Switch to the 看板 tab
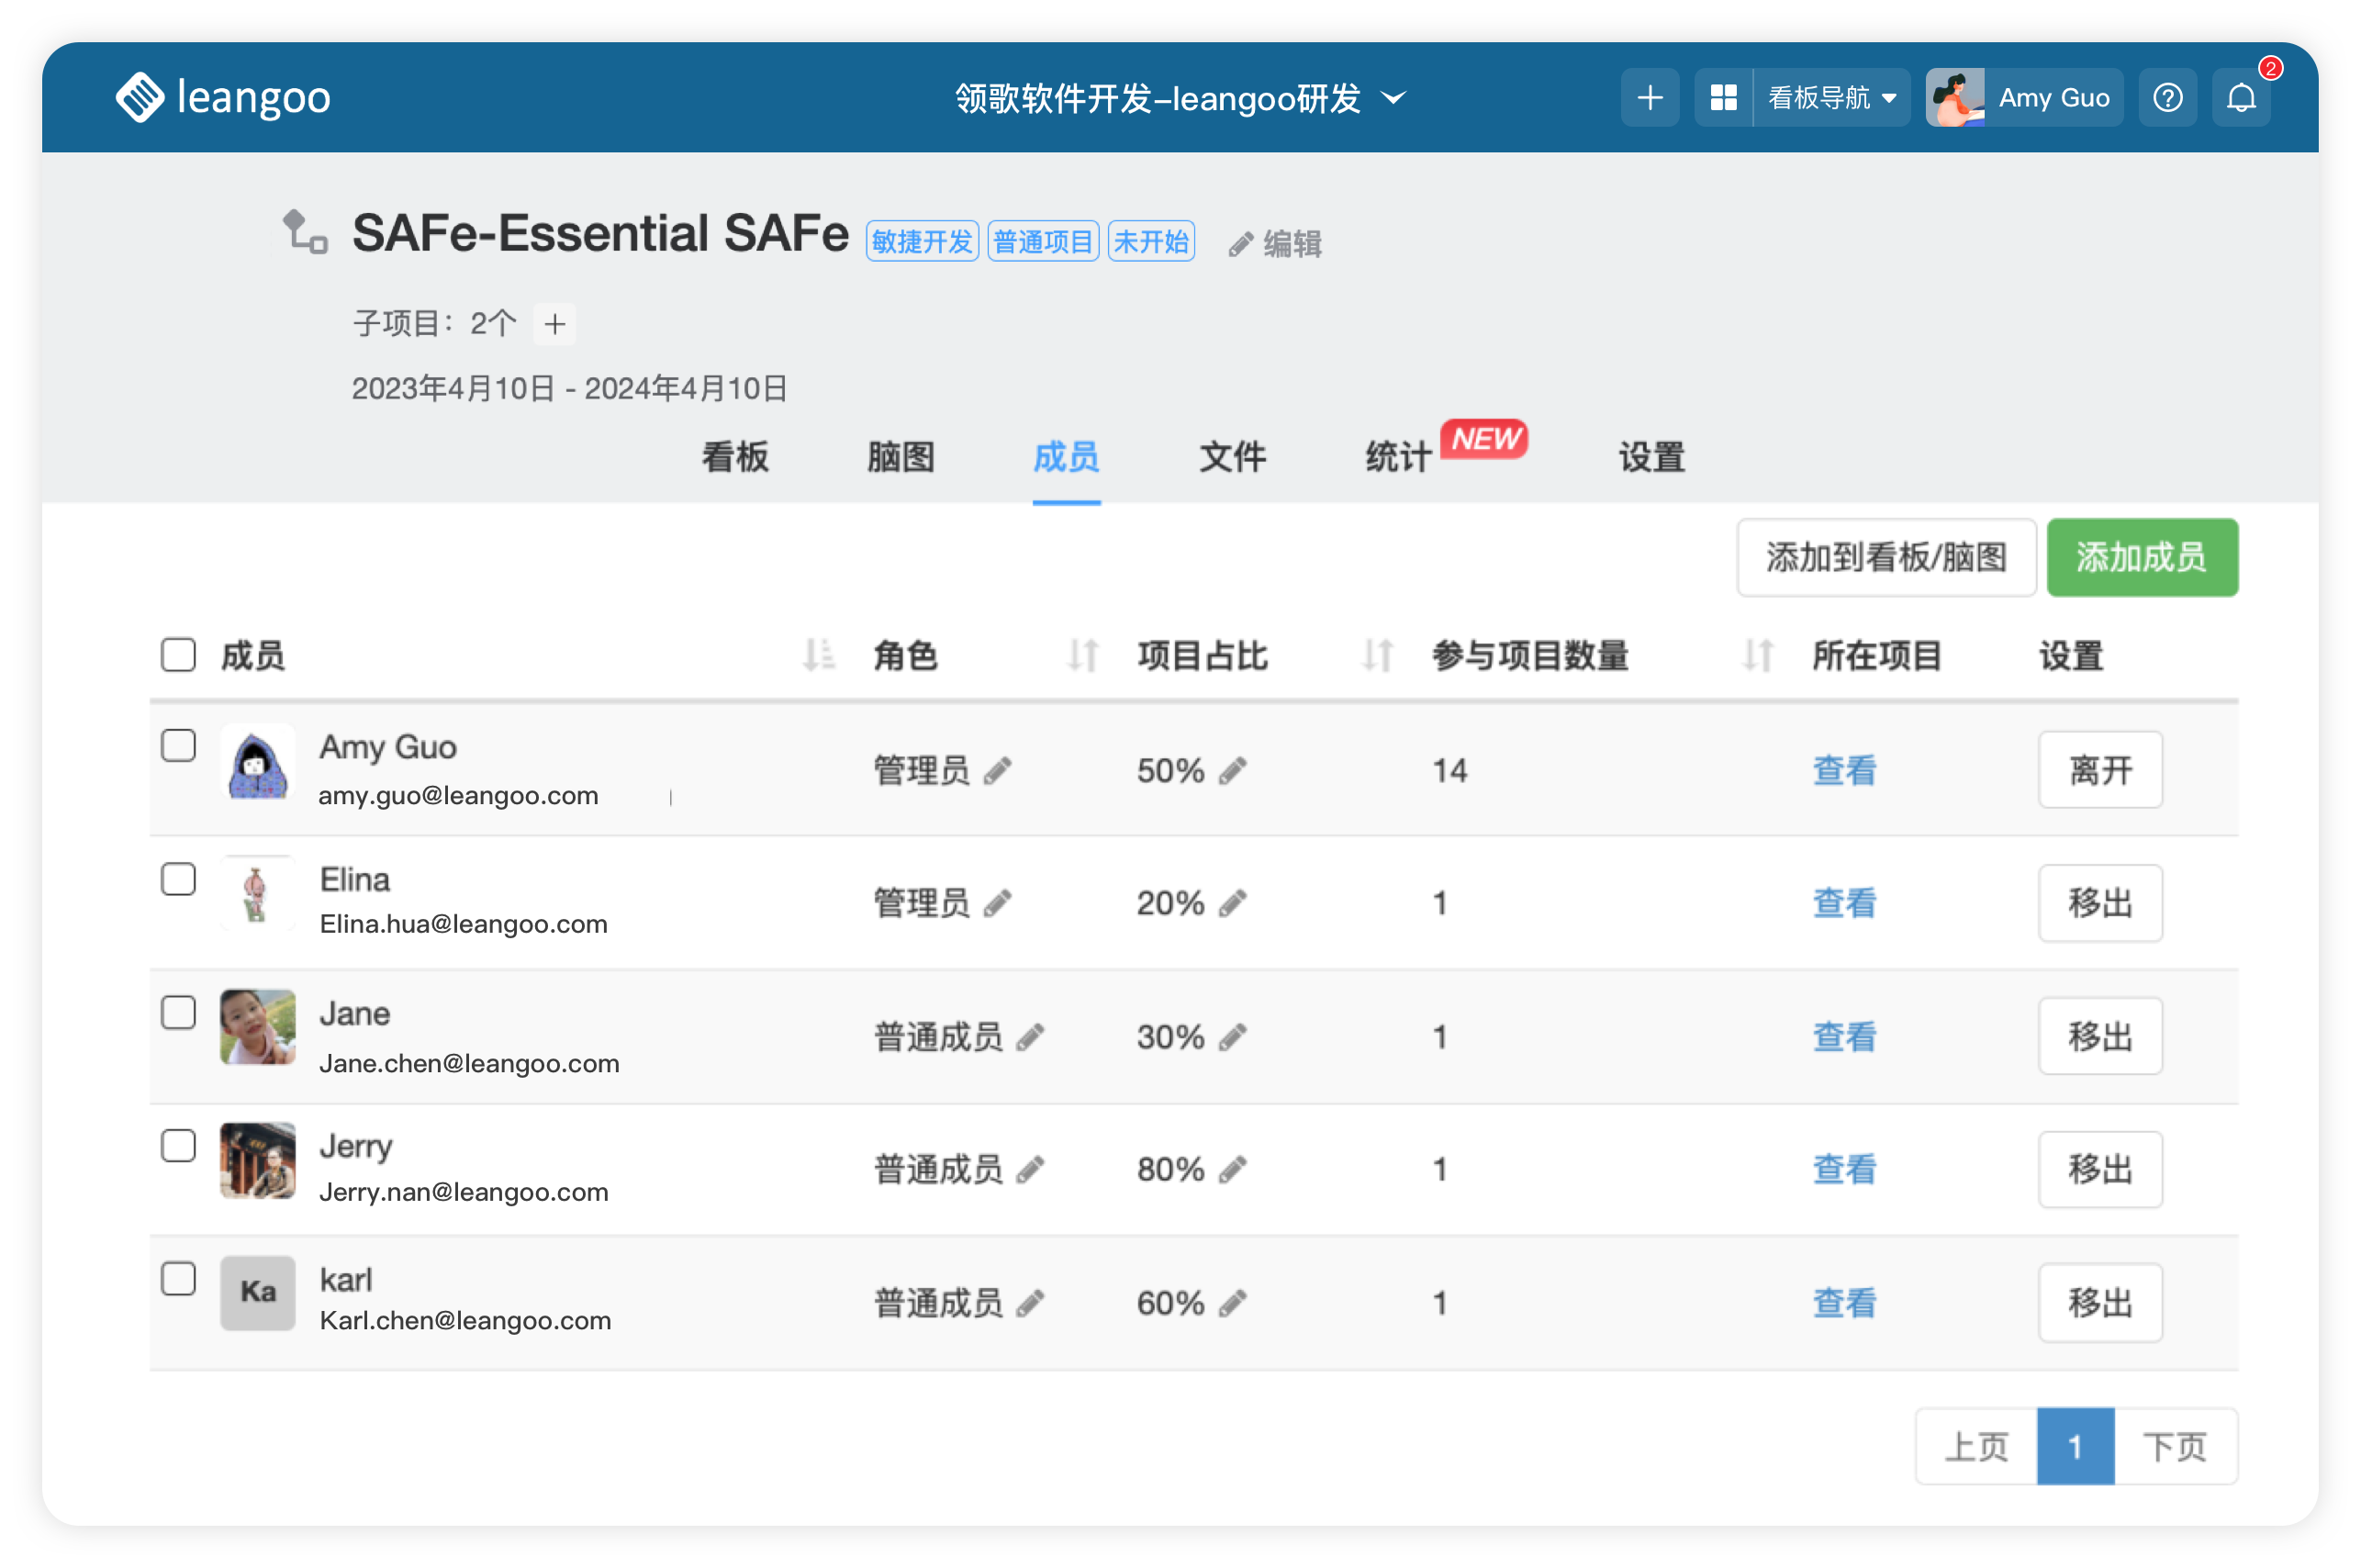 pos(735,457)
